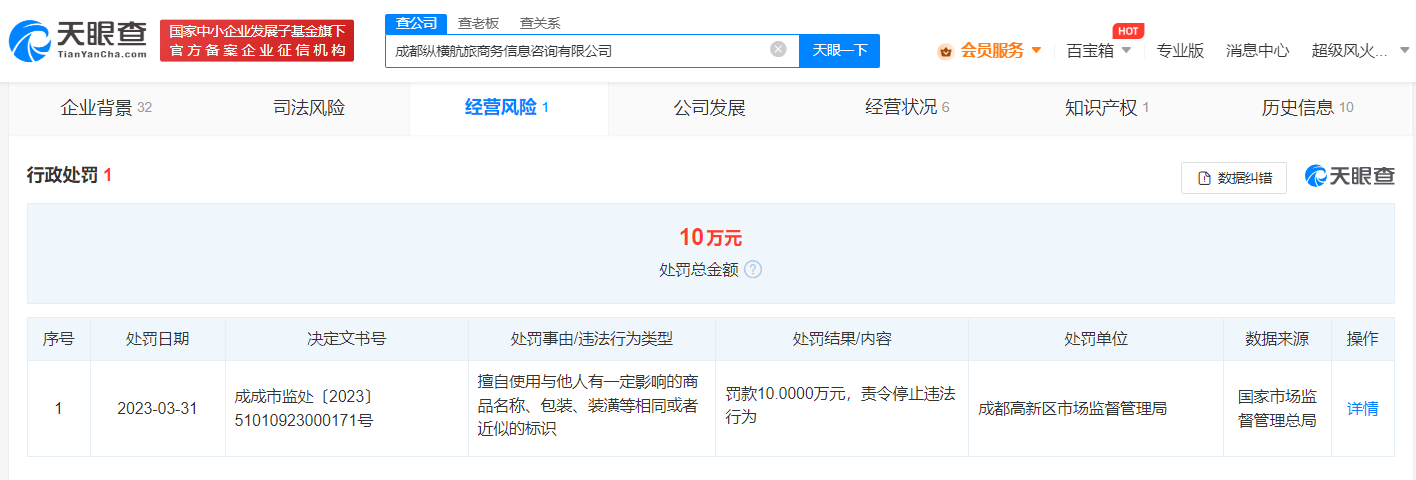
Task: Open the 经营状况 tab
Action: (x=908, y=108)
